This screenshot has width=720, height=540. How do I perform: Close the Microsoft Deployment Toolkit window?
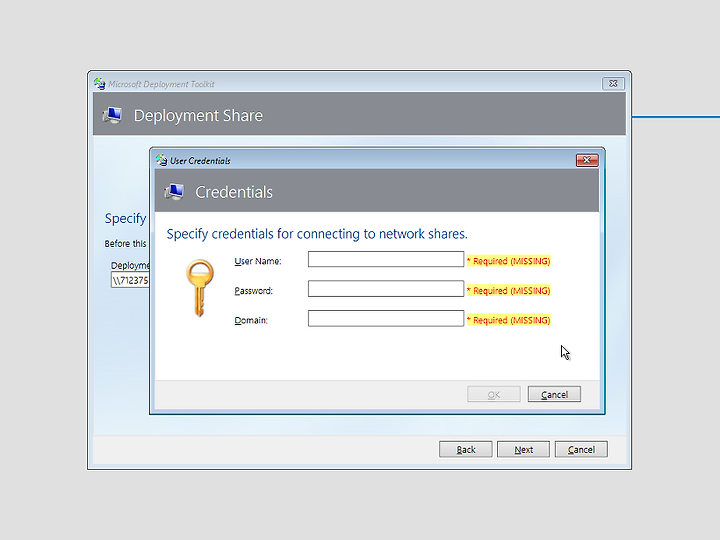[613, 84]
